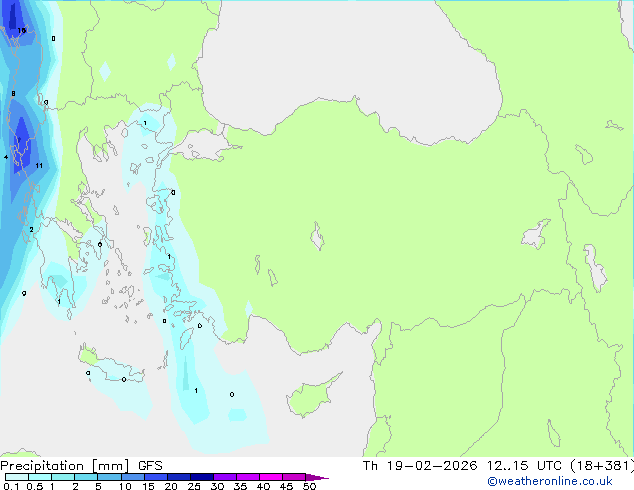Click the time '12..15 UTC' label
634x490 pixels.
tap(524, 466)
